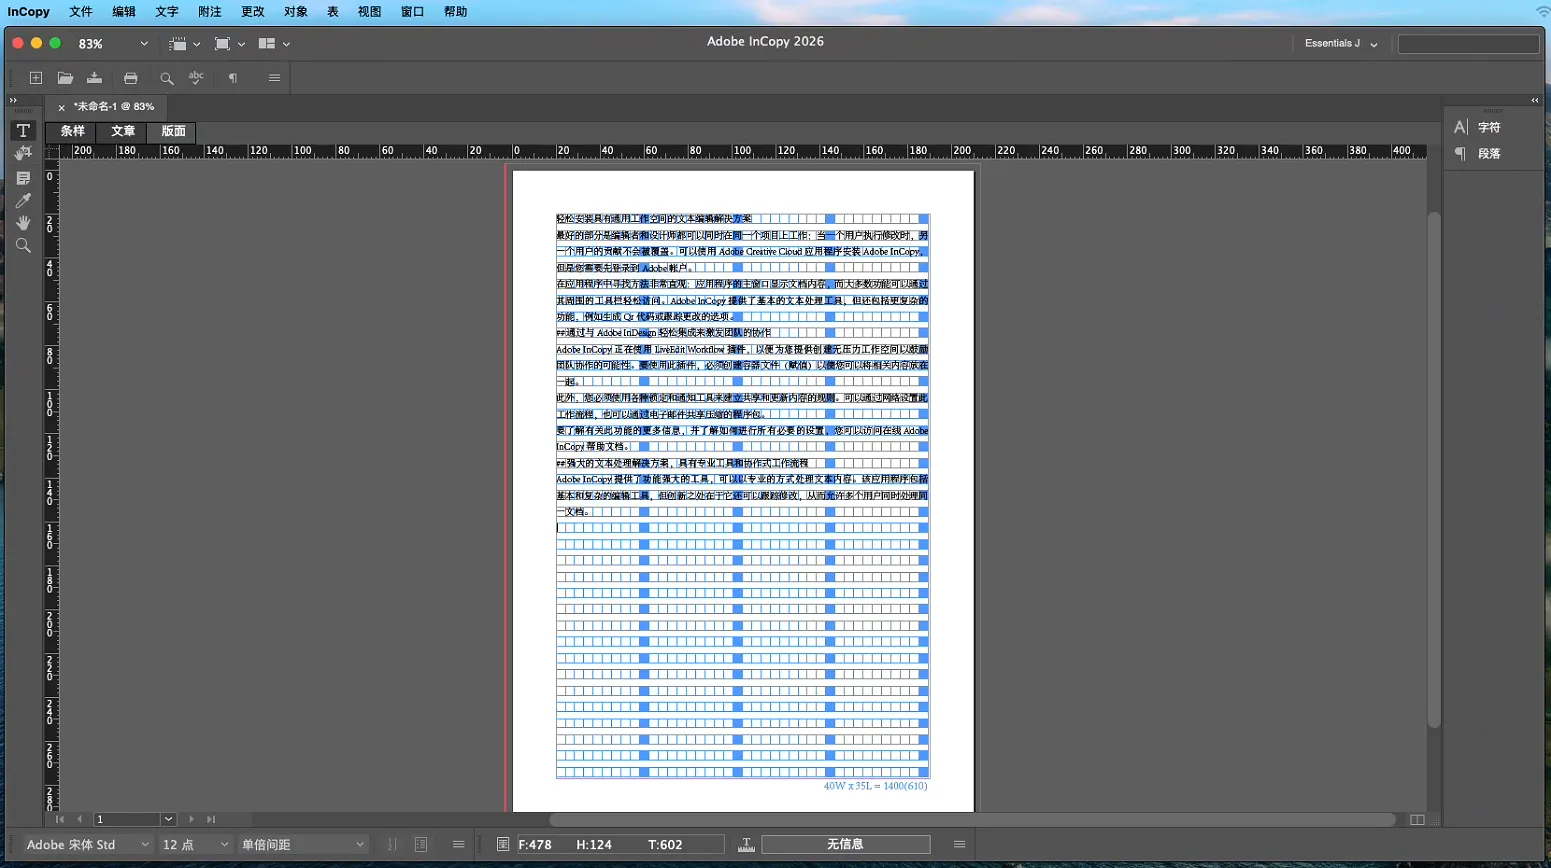1551x868 pixels.
Task: Toggle the line numbers icon in status bar
Action: click(x=421, y=845)
